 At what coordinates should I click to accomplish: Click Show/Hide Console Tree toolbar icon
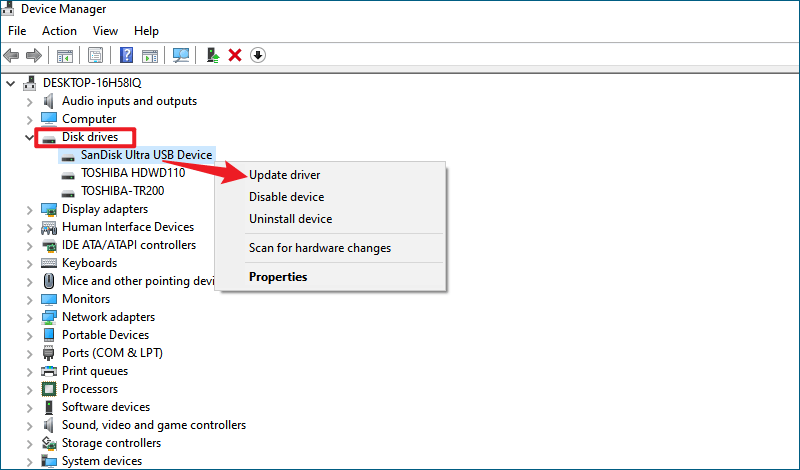[x=65, y=55]
